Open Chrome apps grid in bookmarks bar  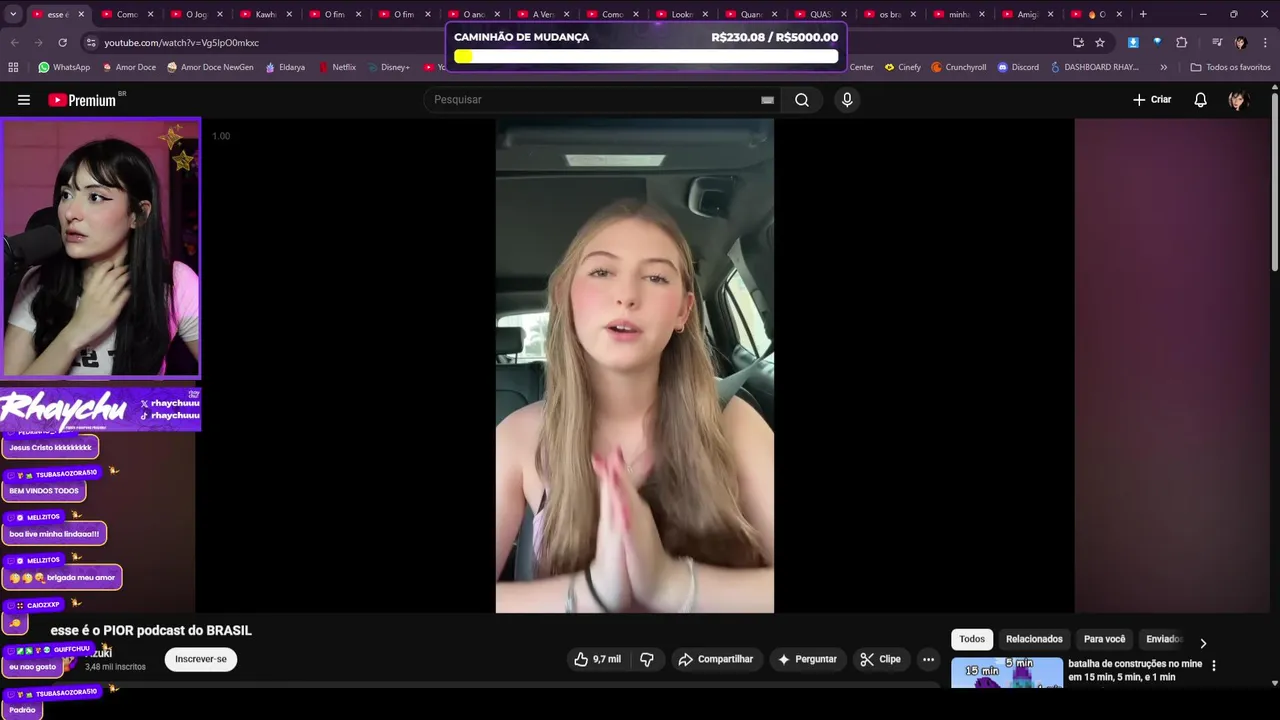13,67
